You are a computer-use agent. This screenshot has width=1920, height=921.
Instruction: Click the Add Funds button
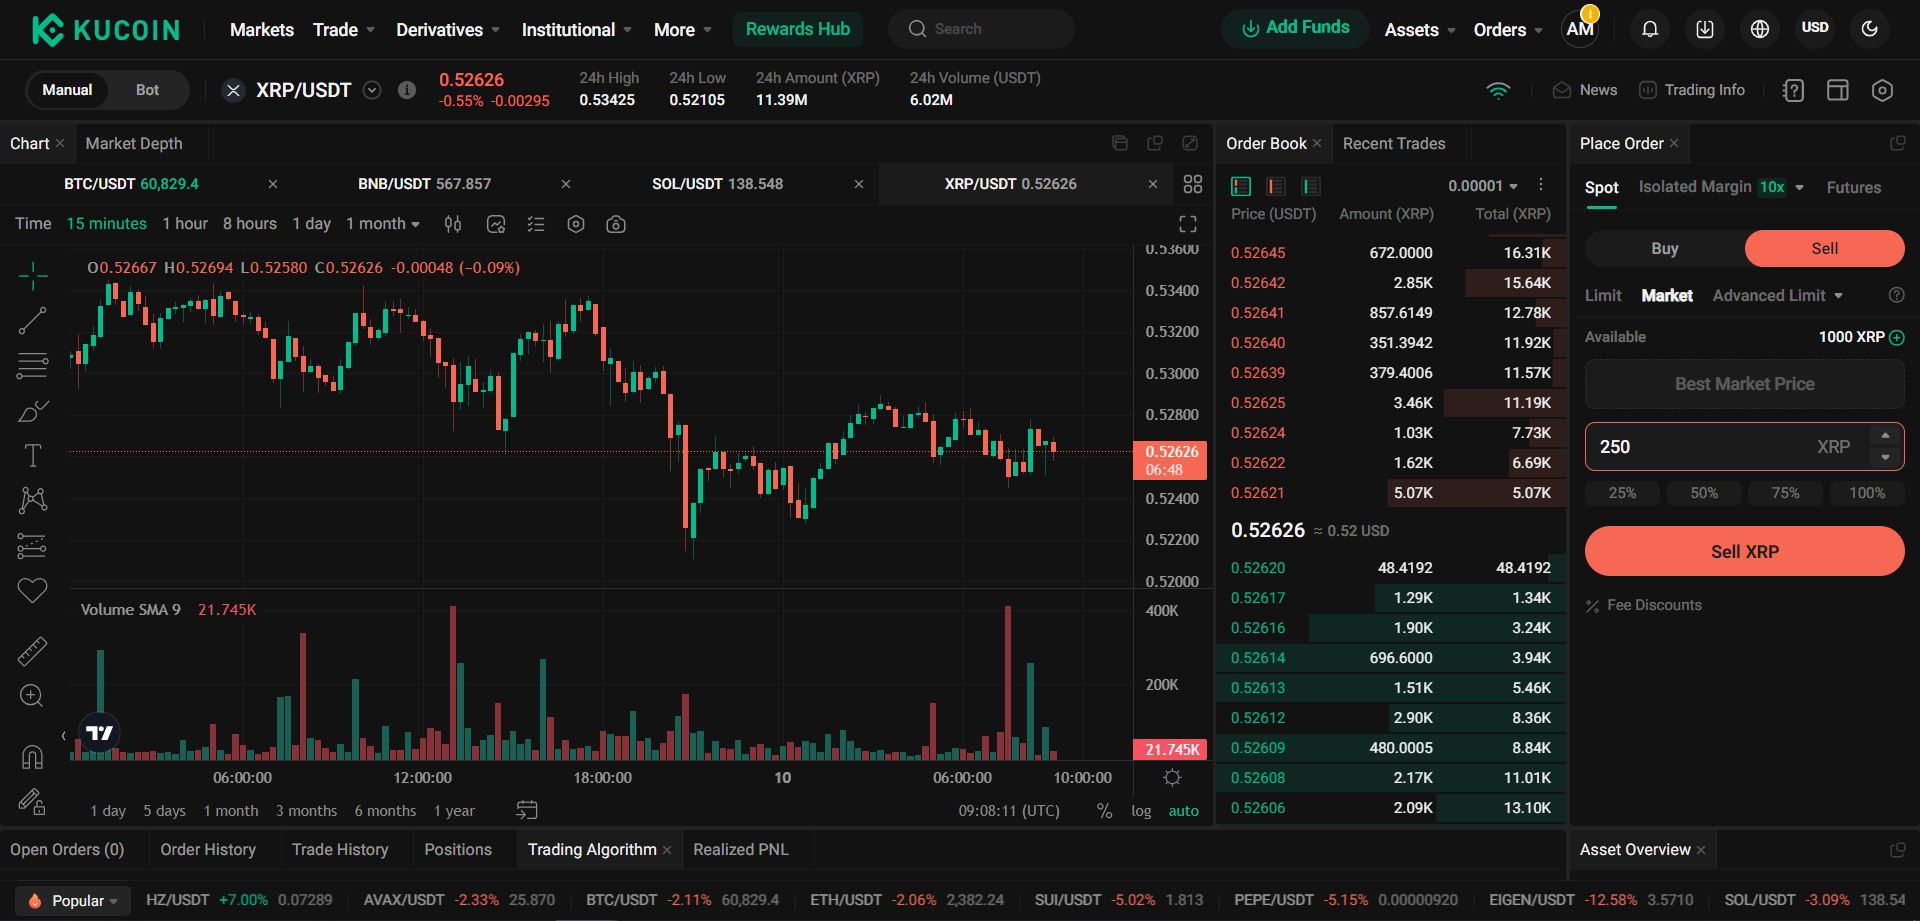[1296, 28]
